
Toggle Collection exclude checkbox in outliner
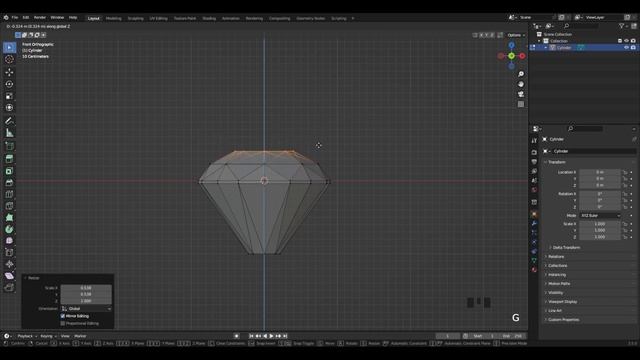[620, 41]
